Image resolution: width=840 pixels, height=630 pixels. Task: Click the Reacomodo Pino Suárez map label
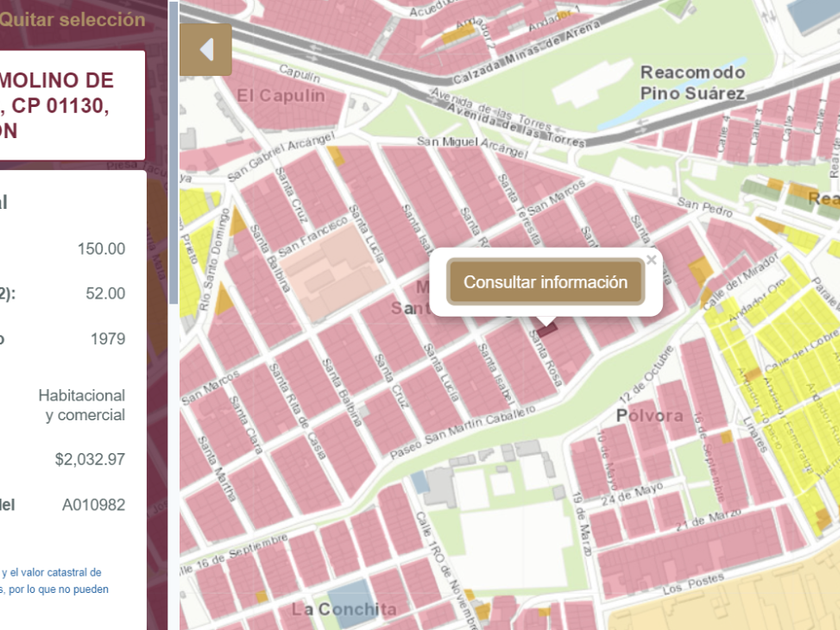tap(693, 82)
